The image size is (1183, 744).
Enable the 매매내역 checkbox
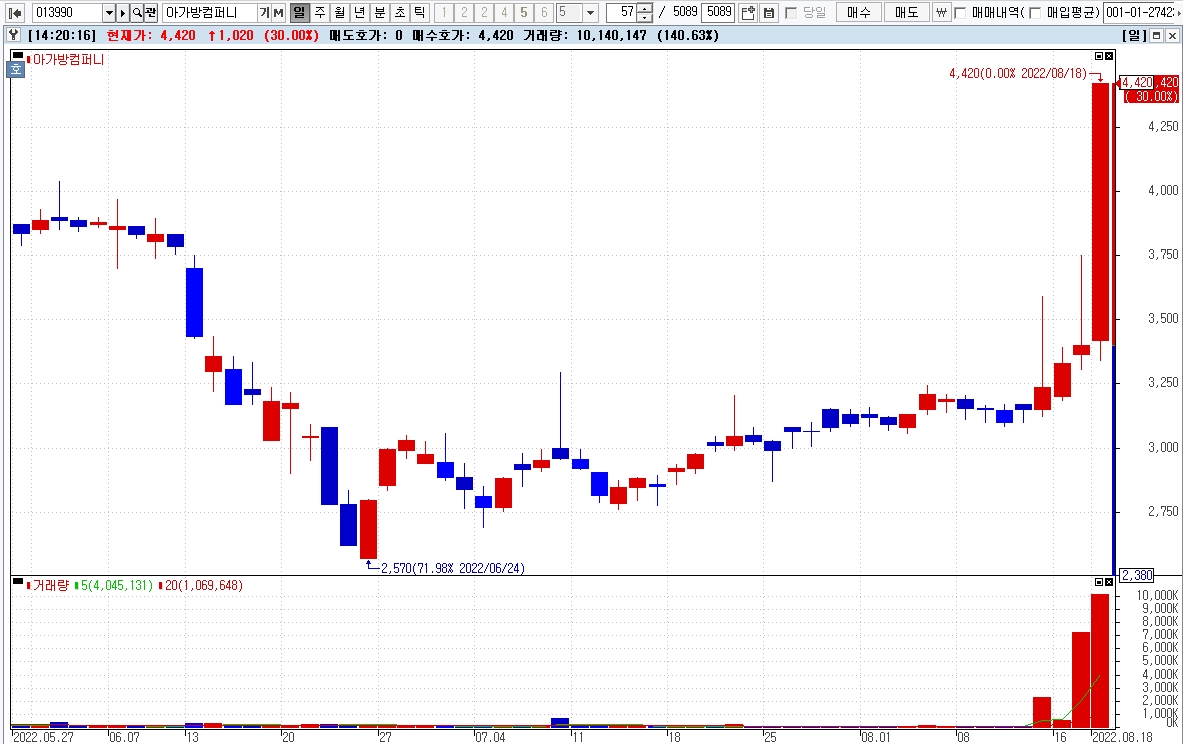[960, 13]
